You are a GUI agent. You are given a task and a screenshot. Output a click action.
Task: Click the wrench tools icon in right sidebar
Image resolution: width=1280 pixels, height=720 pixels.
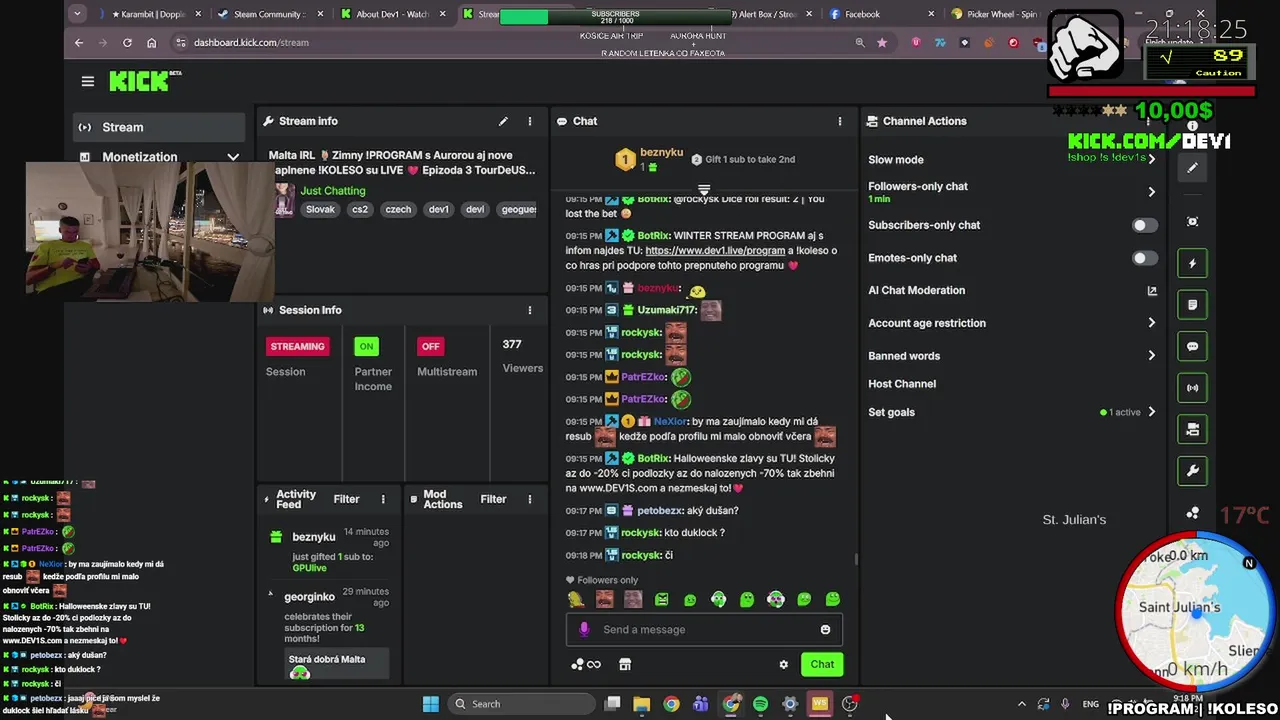[x=1192, y=471]
